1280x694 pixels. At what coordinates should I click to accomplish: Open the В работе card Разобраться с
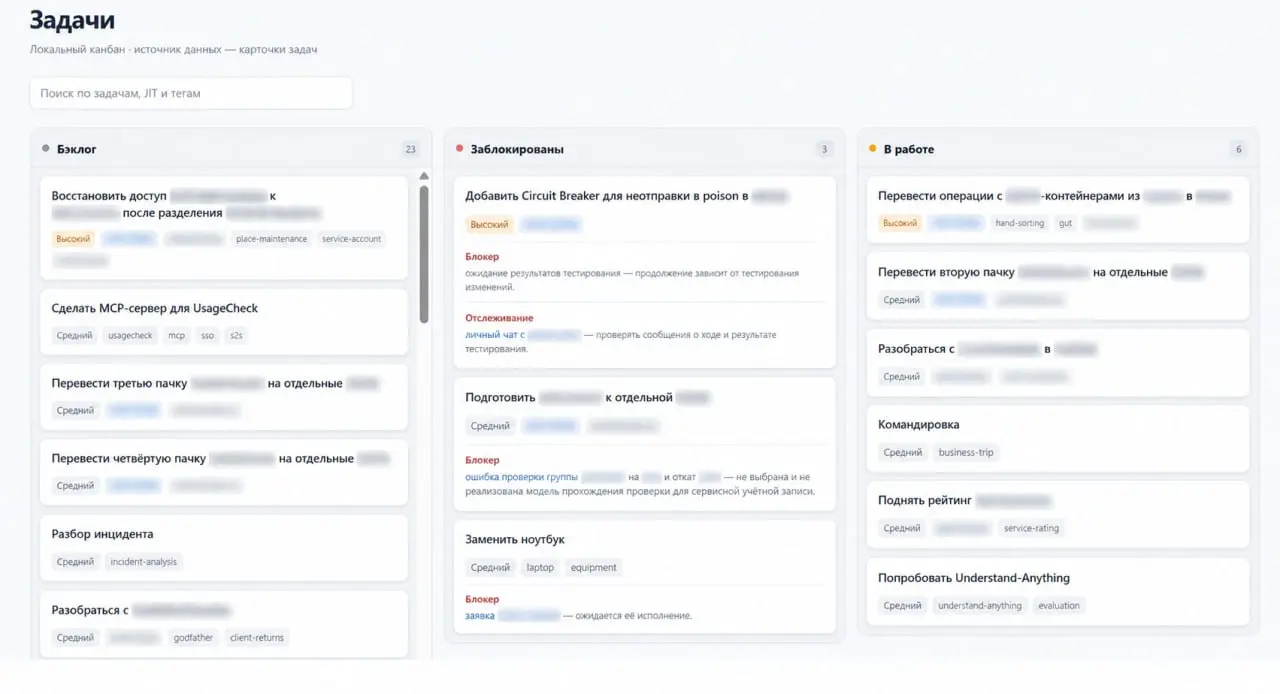click(1058, 362)
